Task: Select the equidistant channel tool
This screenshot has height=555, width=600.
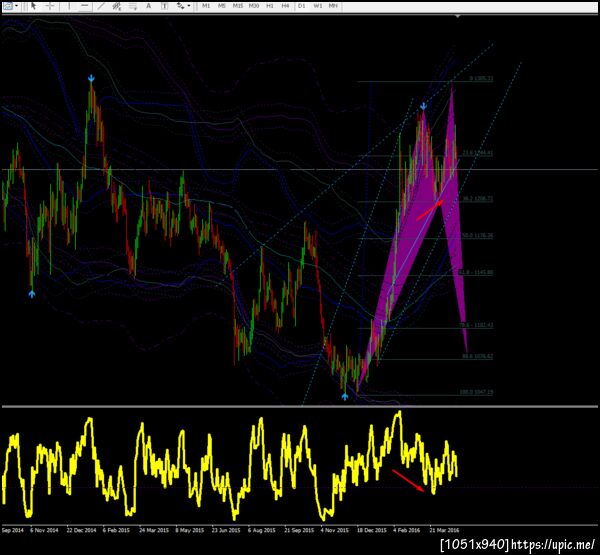Action: 117,6
